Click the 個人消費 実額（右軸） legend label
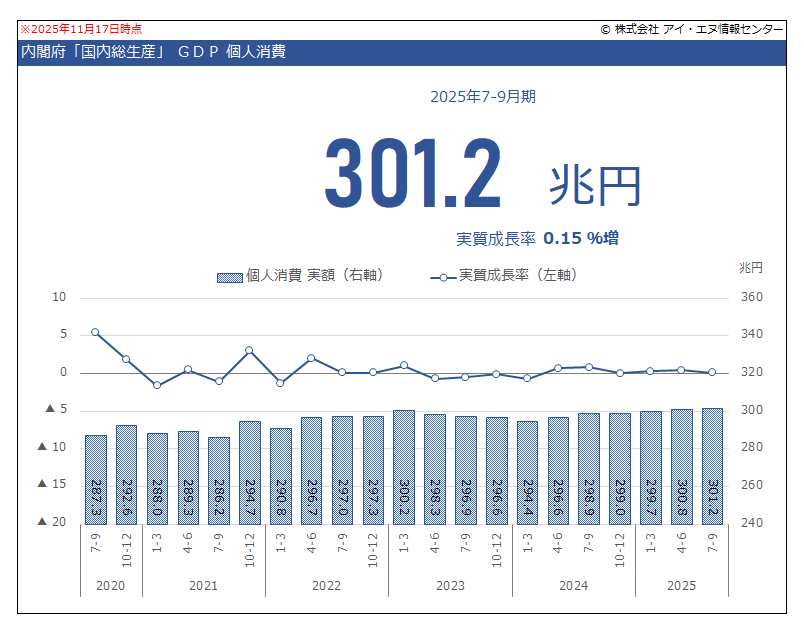804x634 pixels. (315, 276)
